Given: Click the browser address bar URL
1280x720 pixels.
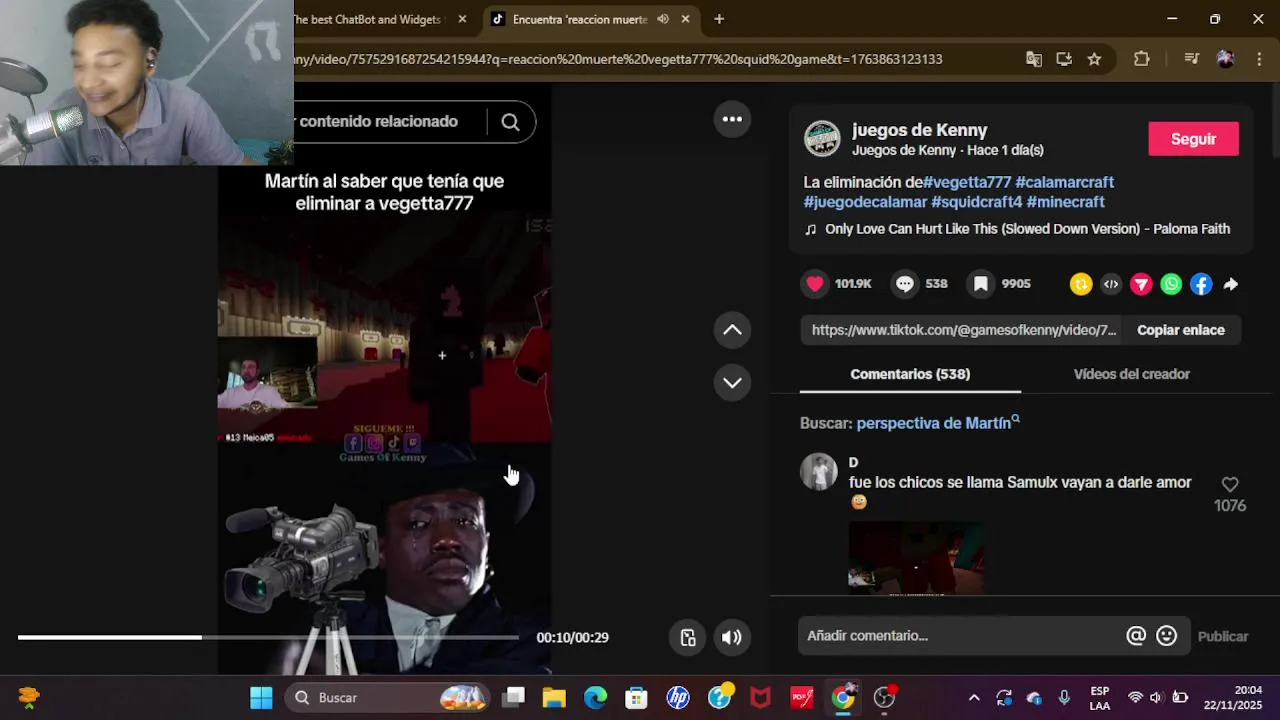Looking at the screenshot, I should 618,59.
